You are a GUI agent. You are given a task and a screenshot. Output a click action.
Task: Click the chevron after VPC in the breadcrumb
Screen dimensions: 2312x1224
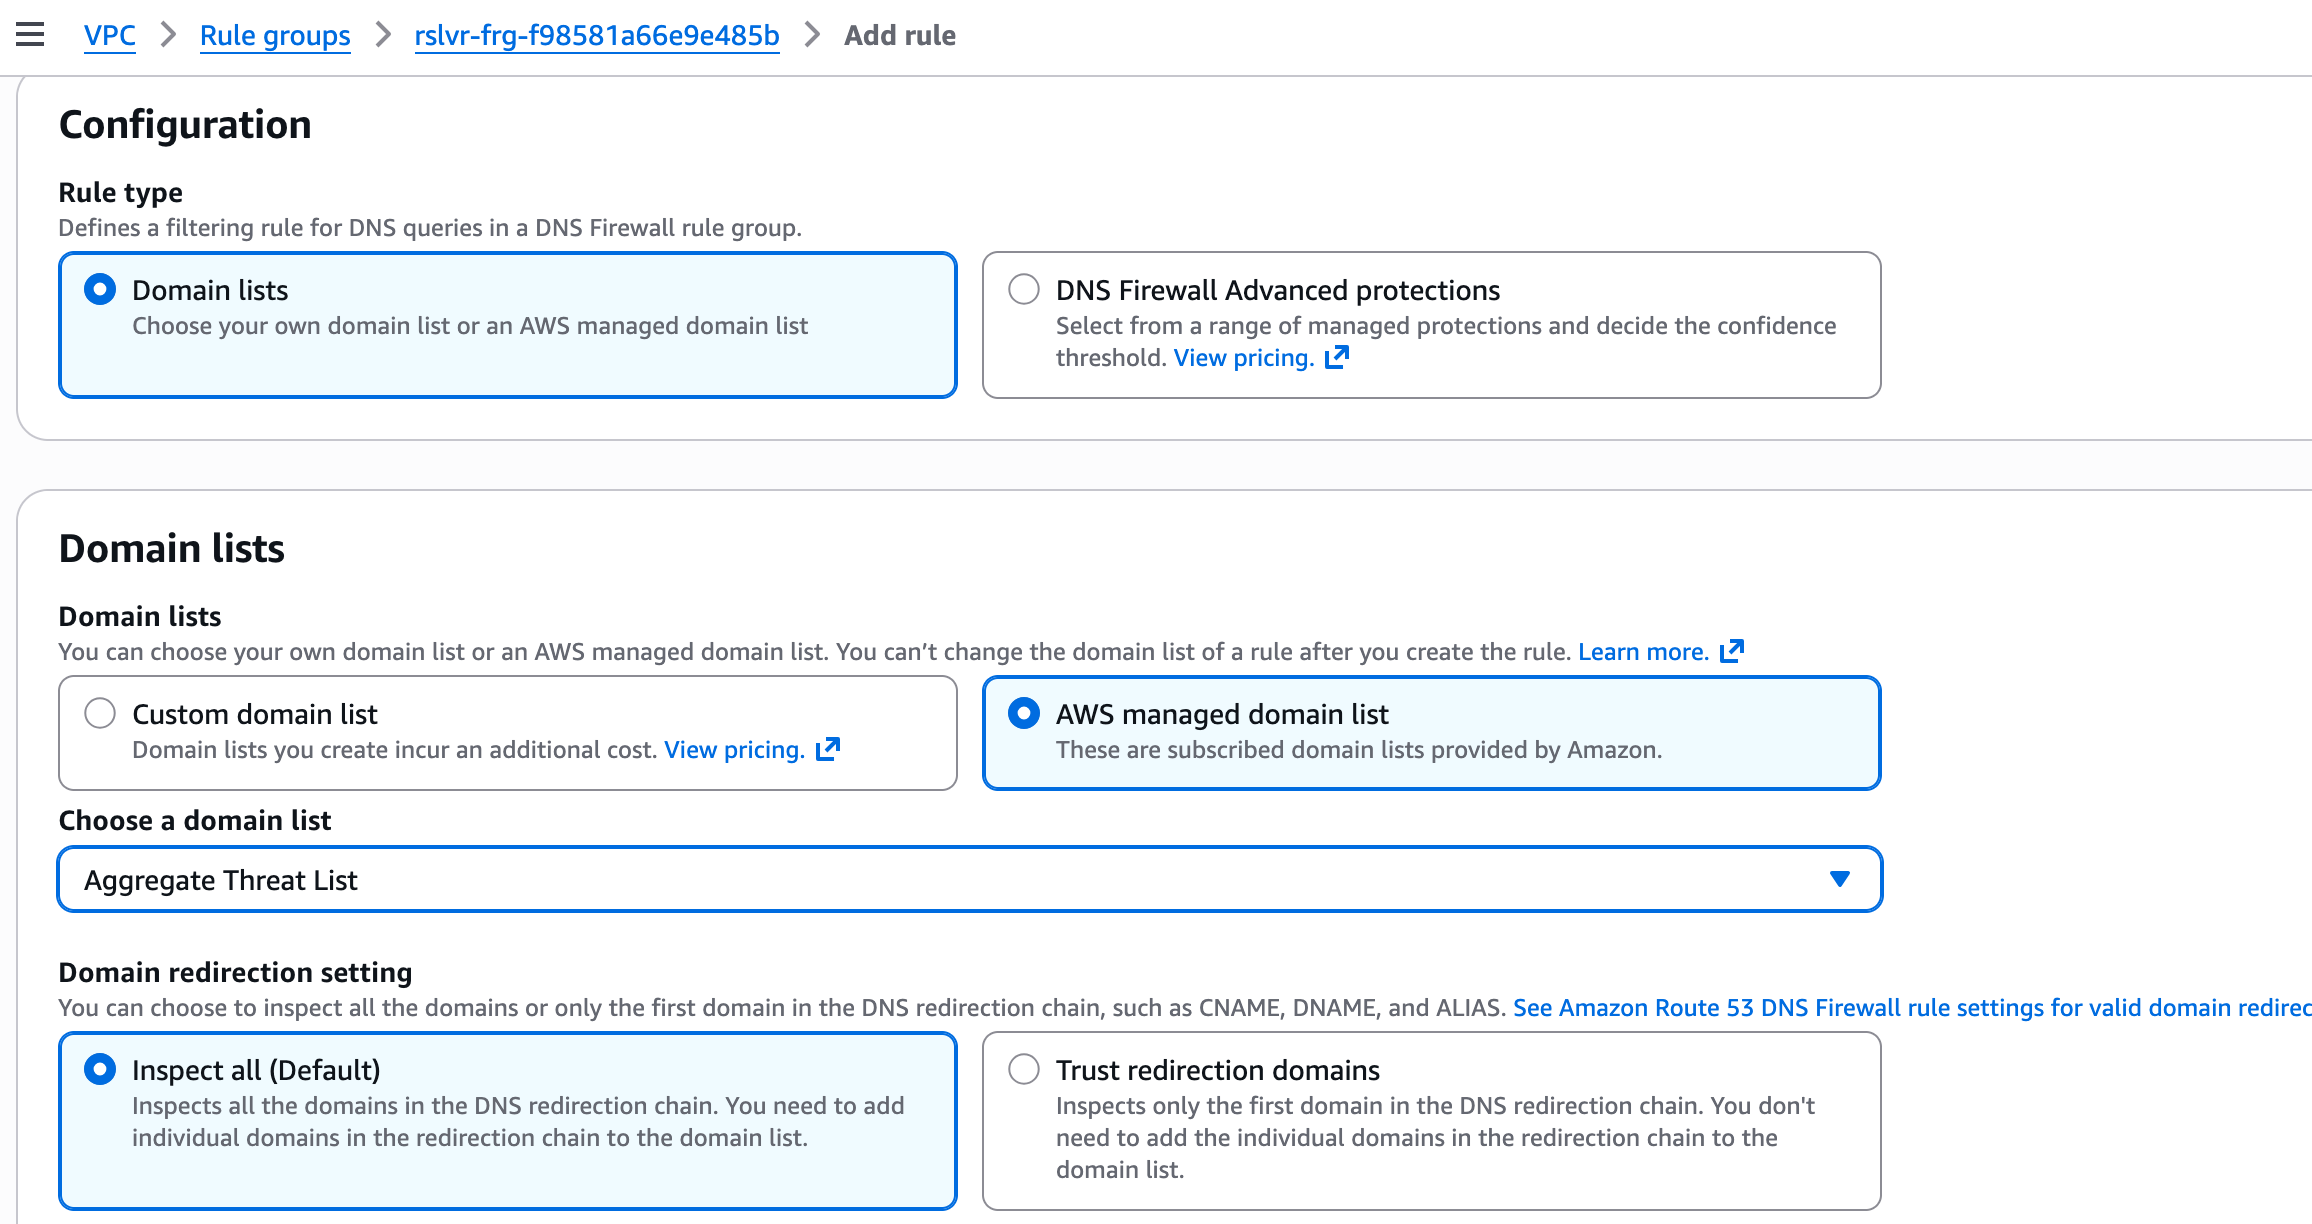(x=168, y=35)
